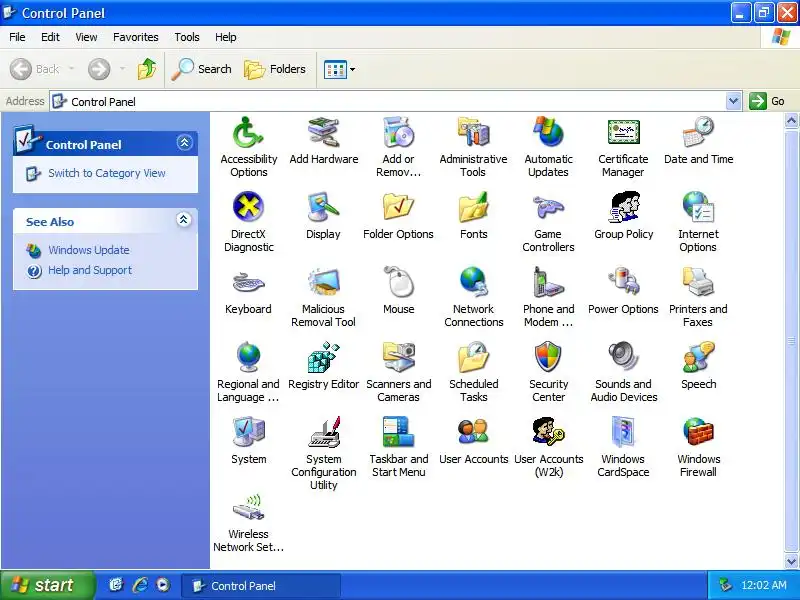Open DirectX Diagnostic tool
The height and width of the screenshot is (600, 800).
[248, 208]
